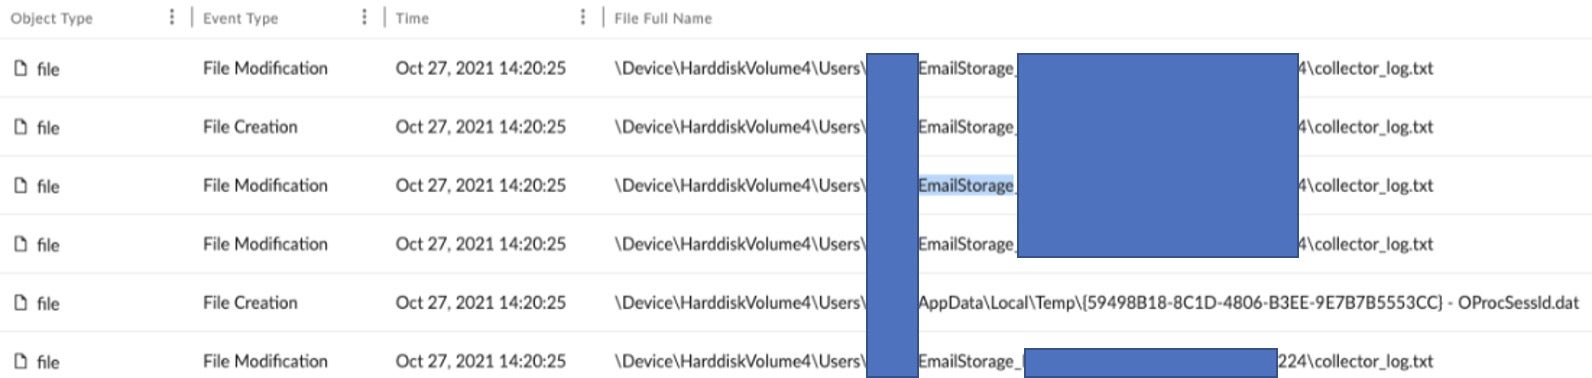Click the file icon in the second row
Image resolution: width=1592 pixels, height=378 pixels.
coord(20,127)
